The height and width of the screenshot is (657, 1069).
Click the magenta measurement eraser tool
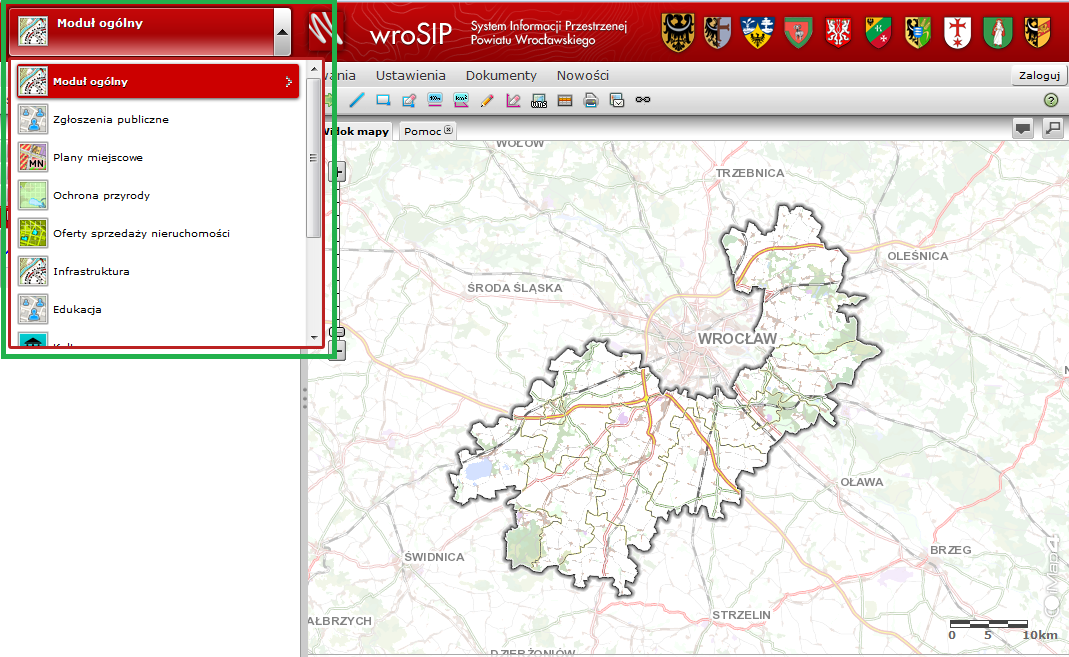pyautogui.click(x=513, y=100)
